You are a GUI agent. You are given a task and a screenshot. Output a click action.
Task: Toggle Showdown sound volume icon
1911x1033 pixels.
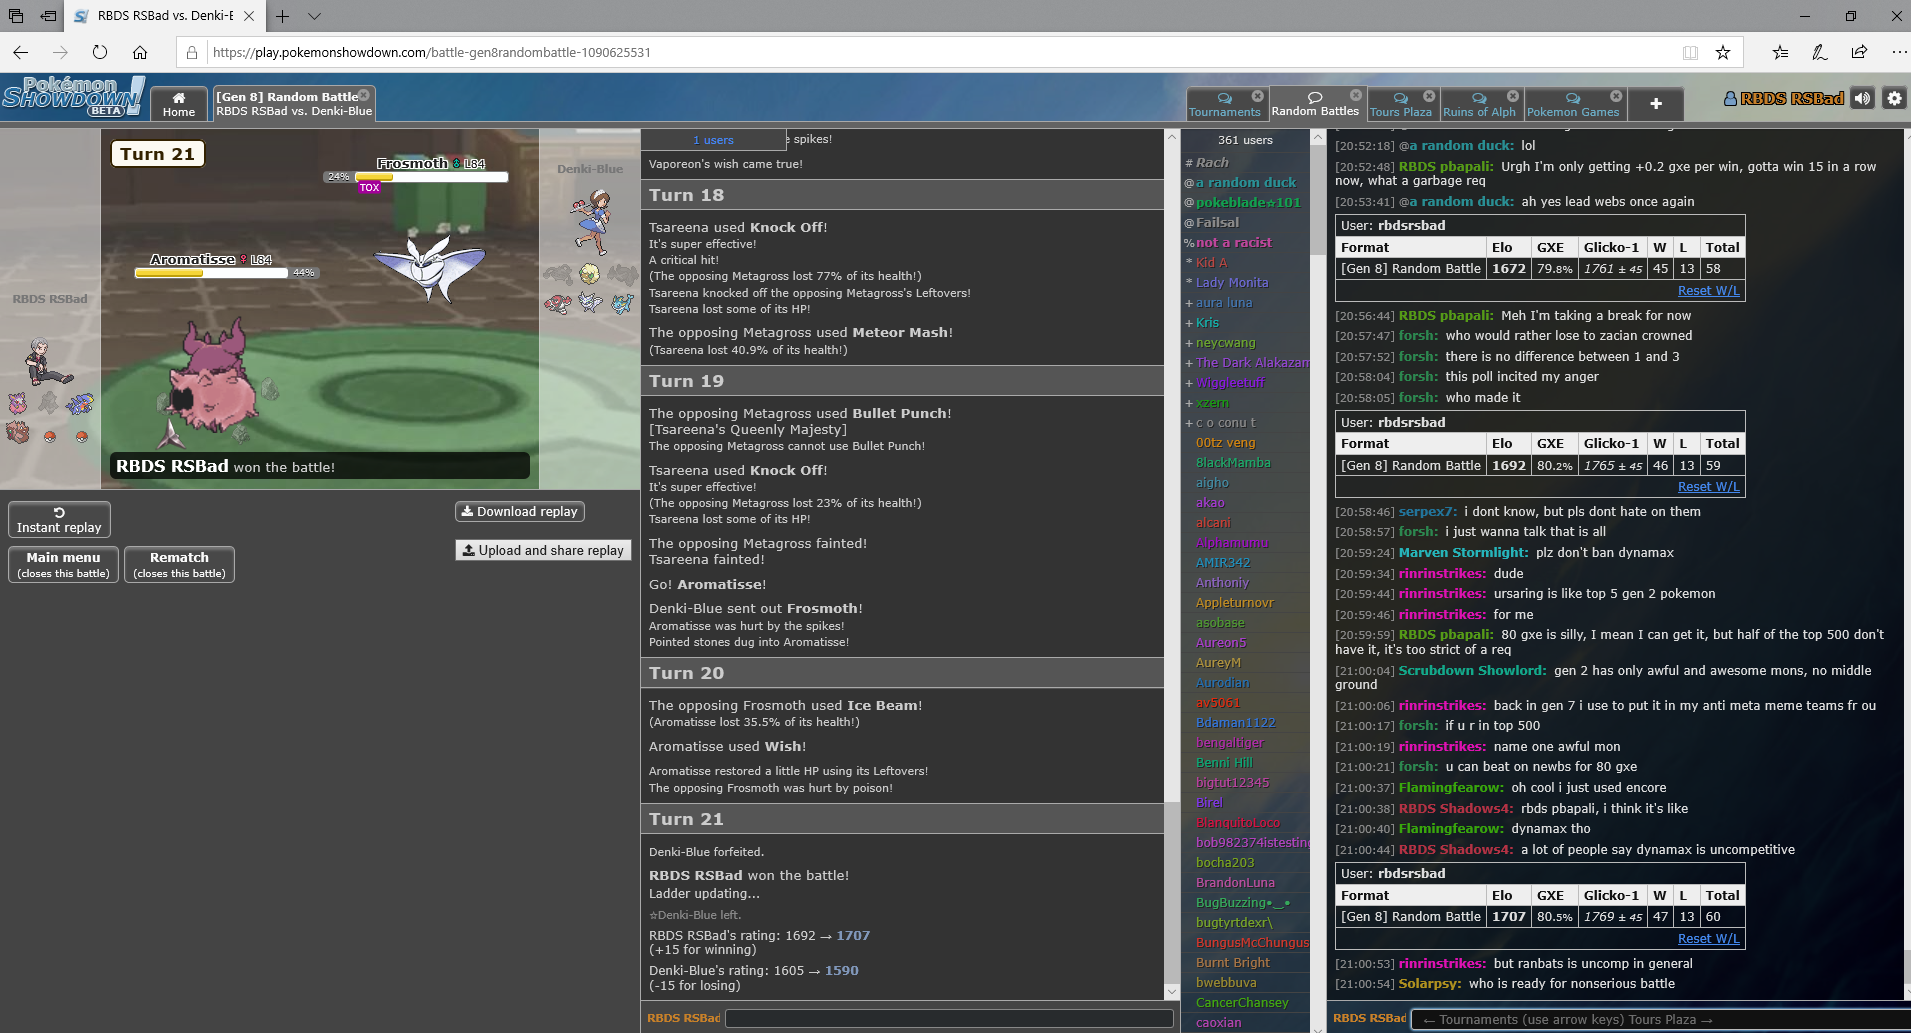tap(1862, 98)
